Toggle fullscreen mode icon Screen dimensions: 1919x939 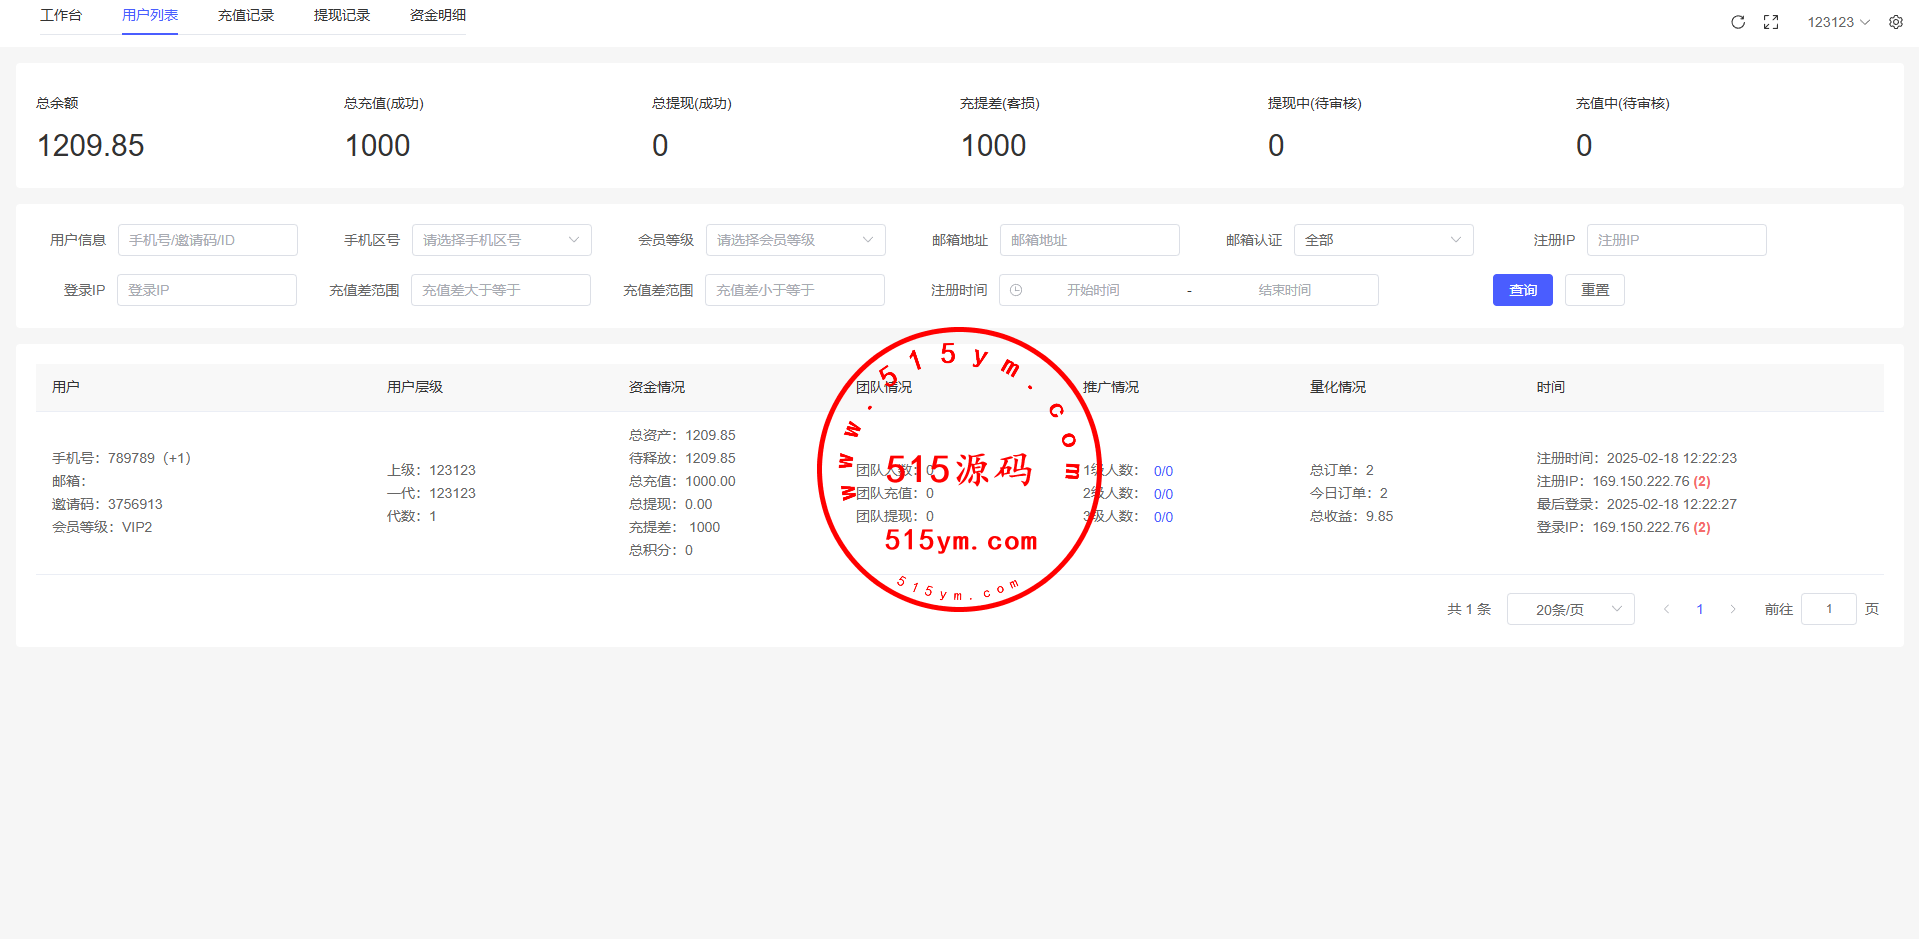[x=1771, y=22]
